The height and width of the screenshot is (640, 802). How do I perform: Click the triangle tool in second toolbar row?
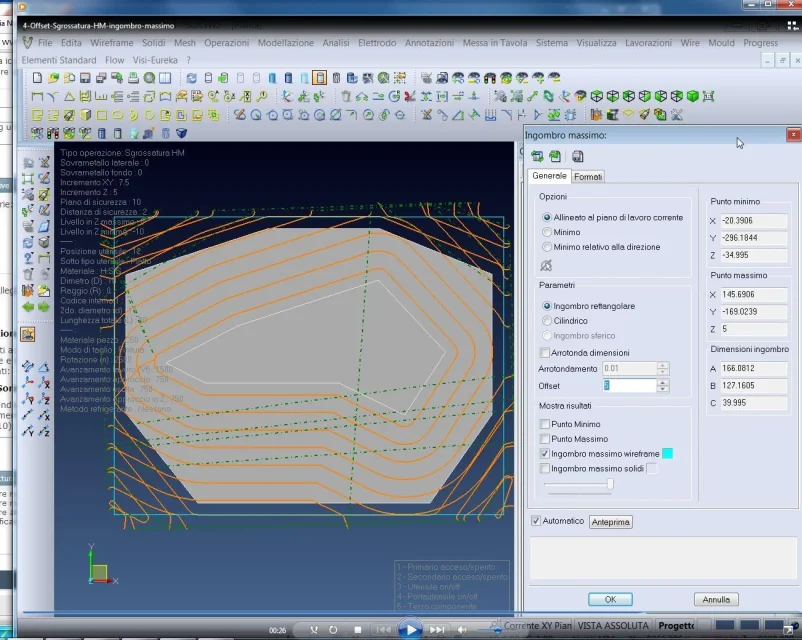(x=69, y=96)
